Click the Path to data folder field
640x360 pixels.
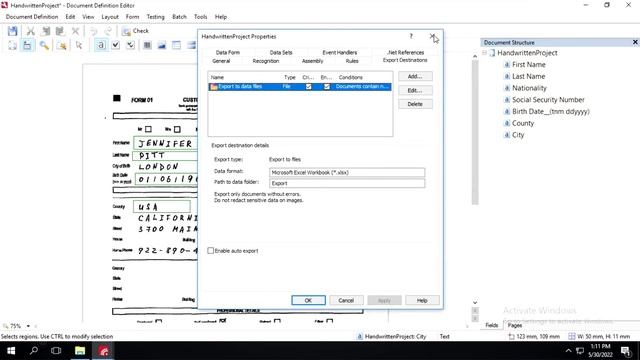tap(347, 183)
